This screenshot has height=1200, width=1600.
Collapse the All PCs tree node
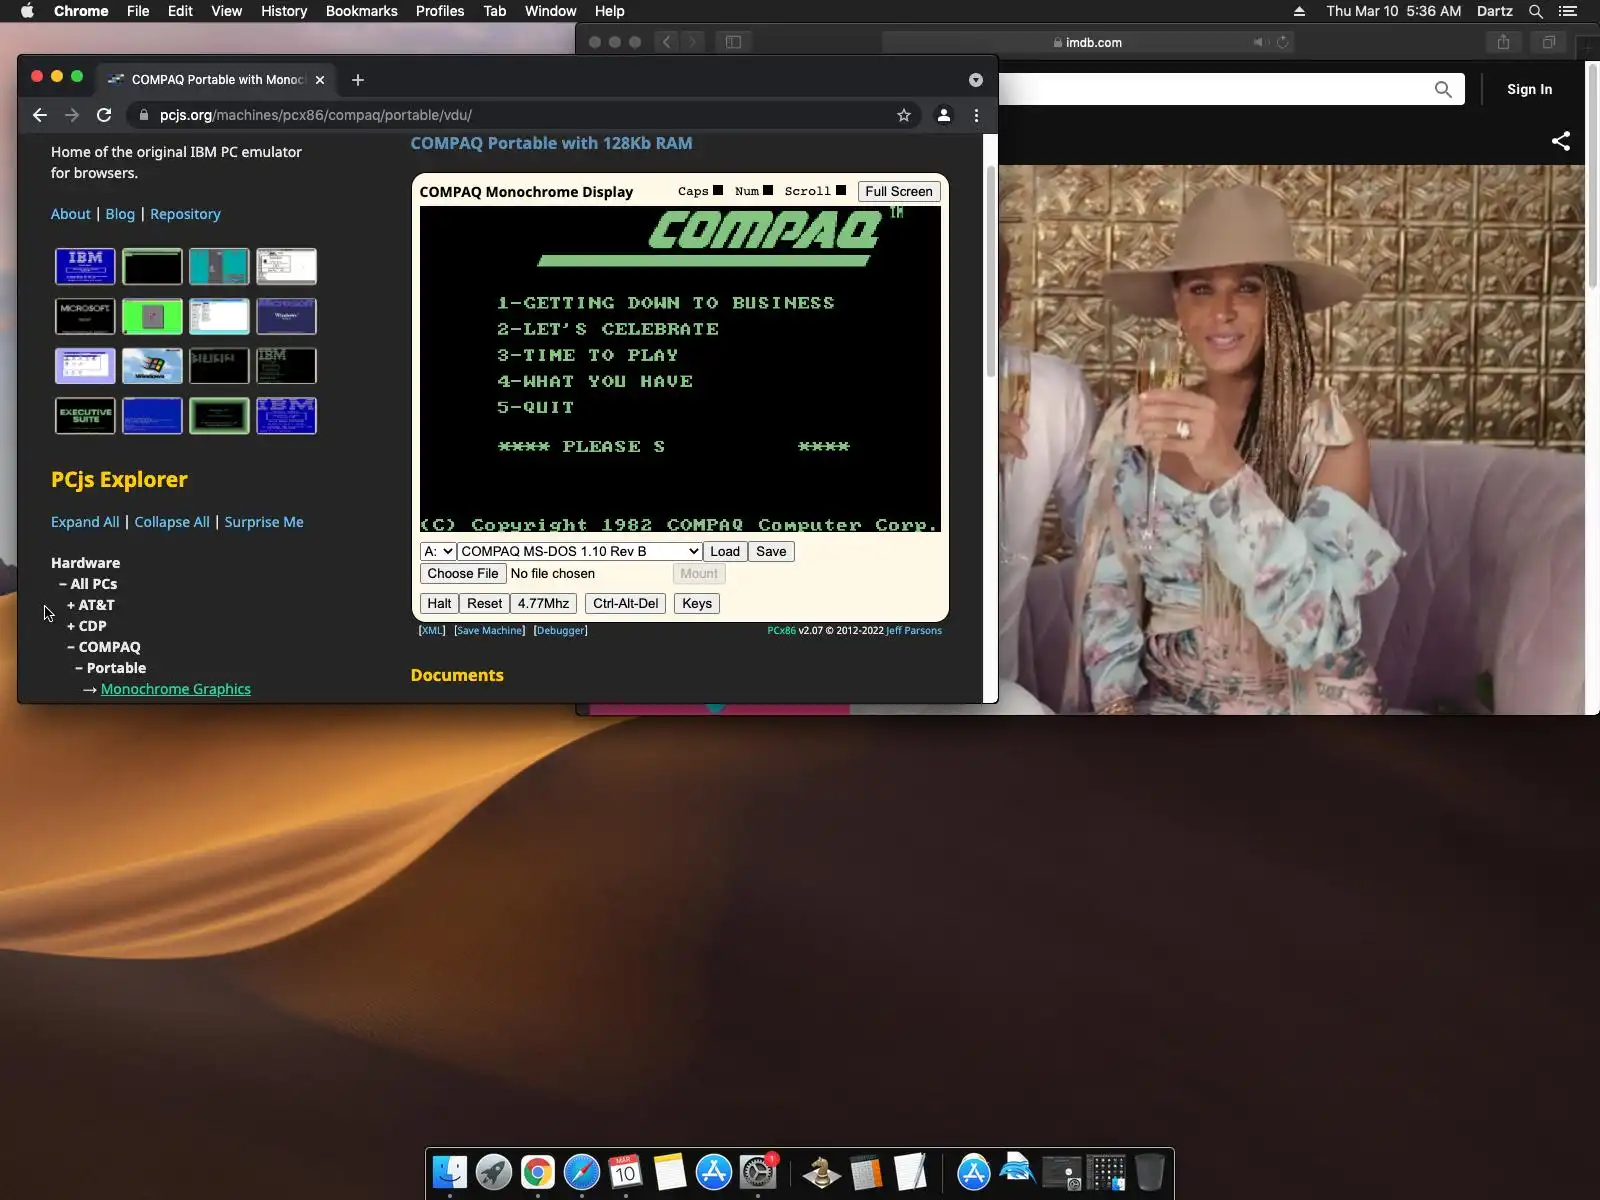88,584
